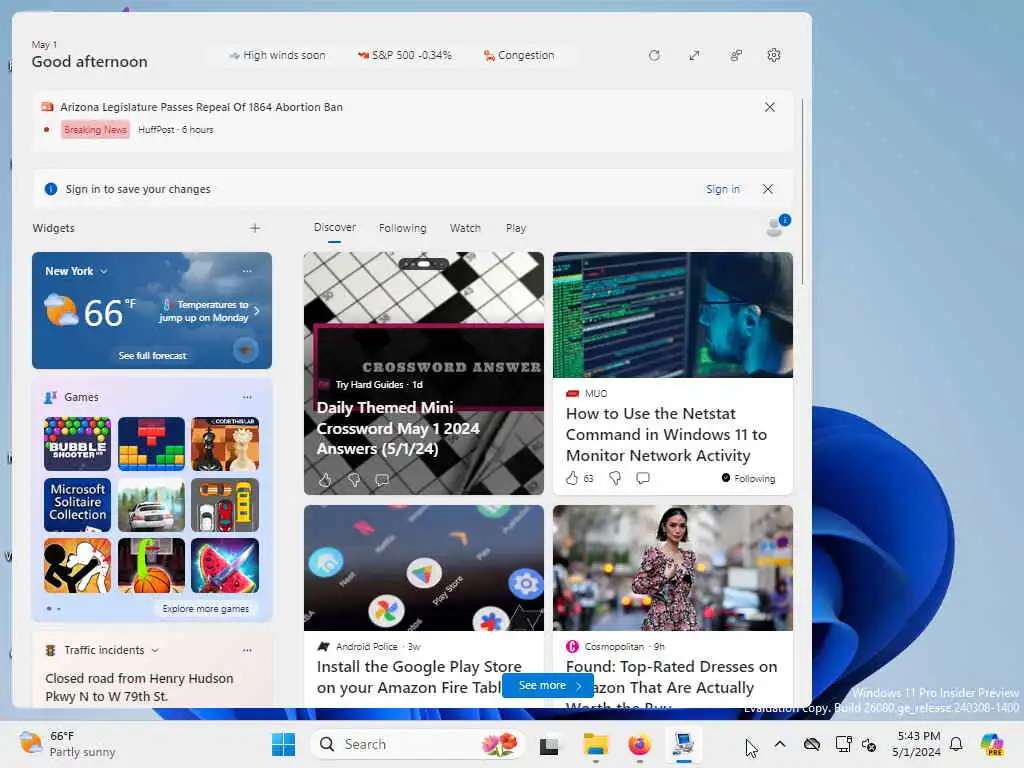Image resolution: width=1024 pixels, height=768 pixels.
Task: Launch the watermelon slicing game tile
Action: (x=225, y=566)
